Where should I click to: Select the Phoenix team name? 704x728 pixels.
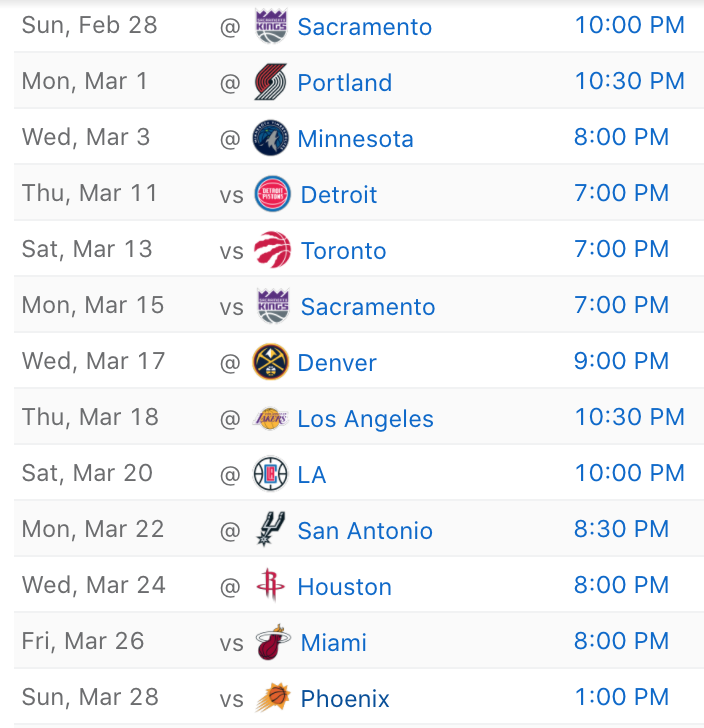pyautogui.click(x=345, y=699)
